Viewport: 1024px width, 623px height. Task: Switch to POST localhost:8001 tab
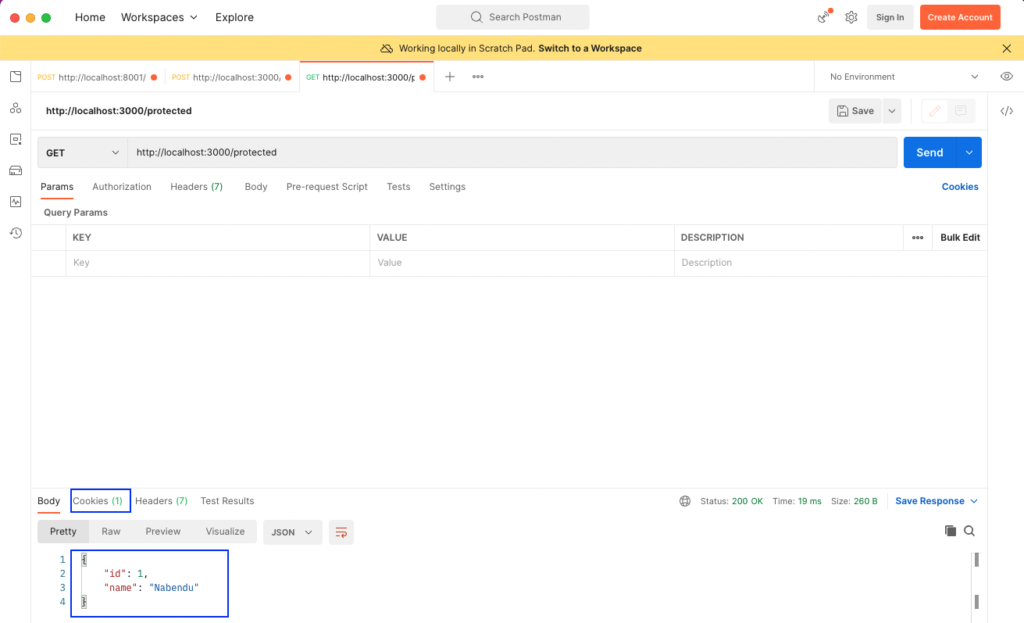97,77
